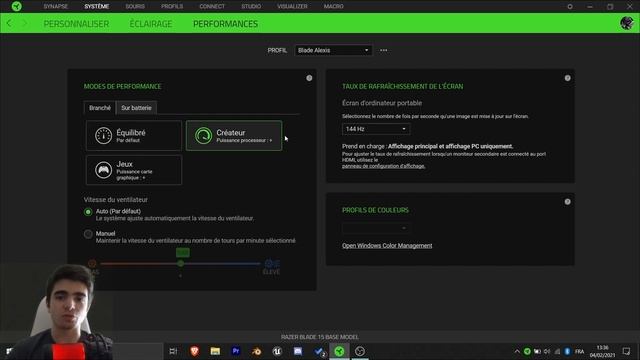Open volume control tray icon
This screenshot has height=360, width=640.
pos(547,351)
